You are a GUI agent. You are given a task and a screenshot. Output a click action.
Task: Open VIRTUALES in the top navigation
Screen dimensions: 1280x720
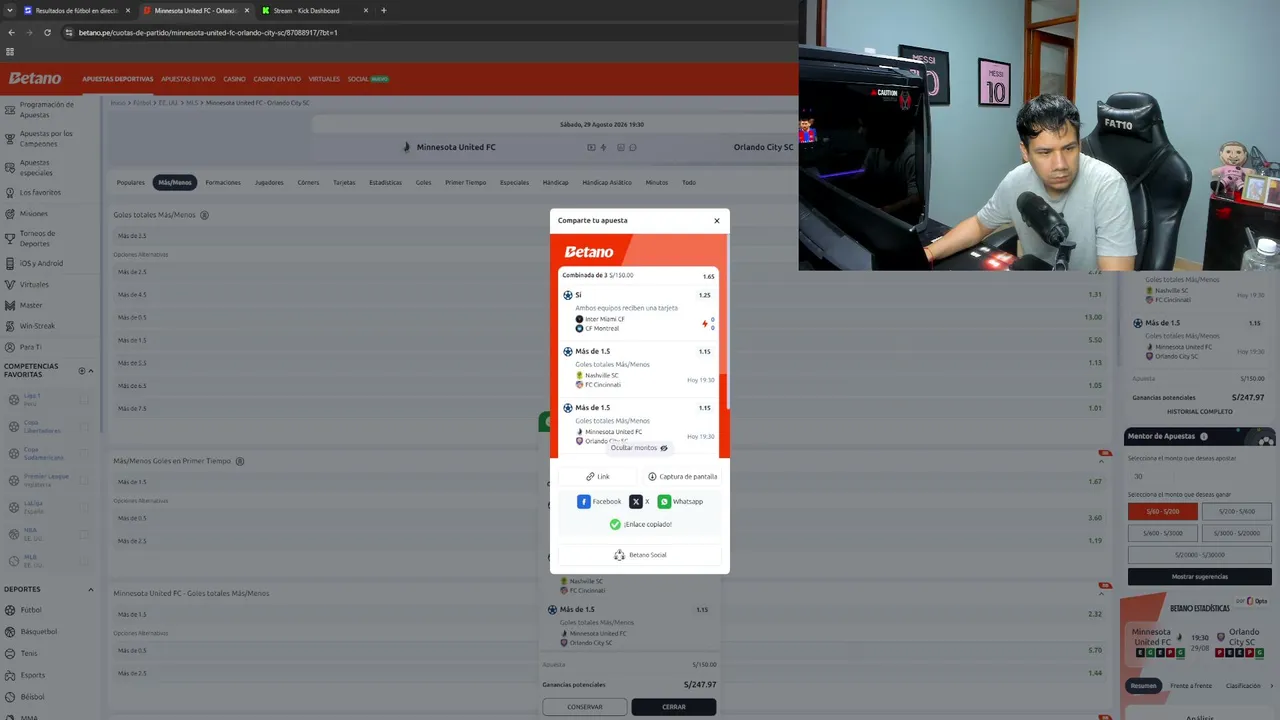[324, 79]
